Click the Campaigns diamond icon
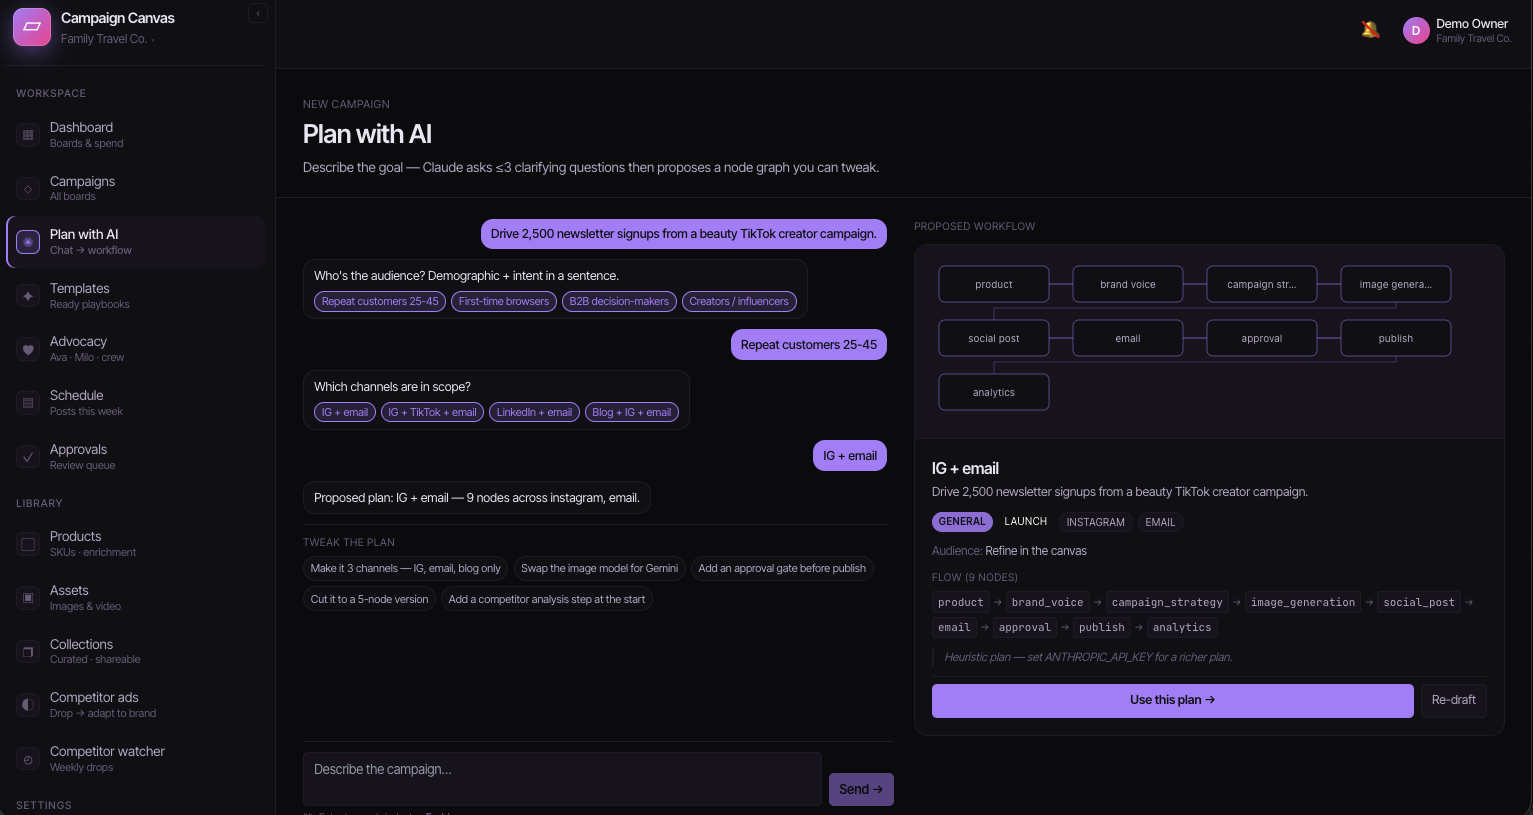1533x815 pixels. [x=28, y=189]
